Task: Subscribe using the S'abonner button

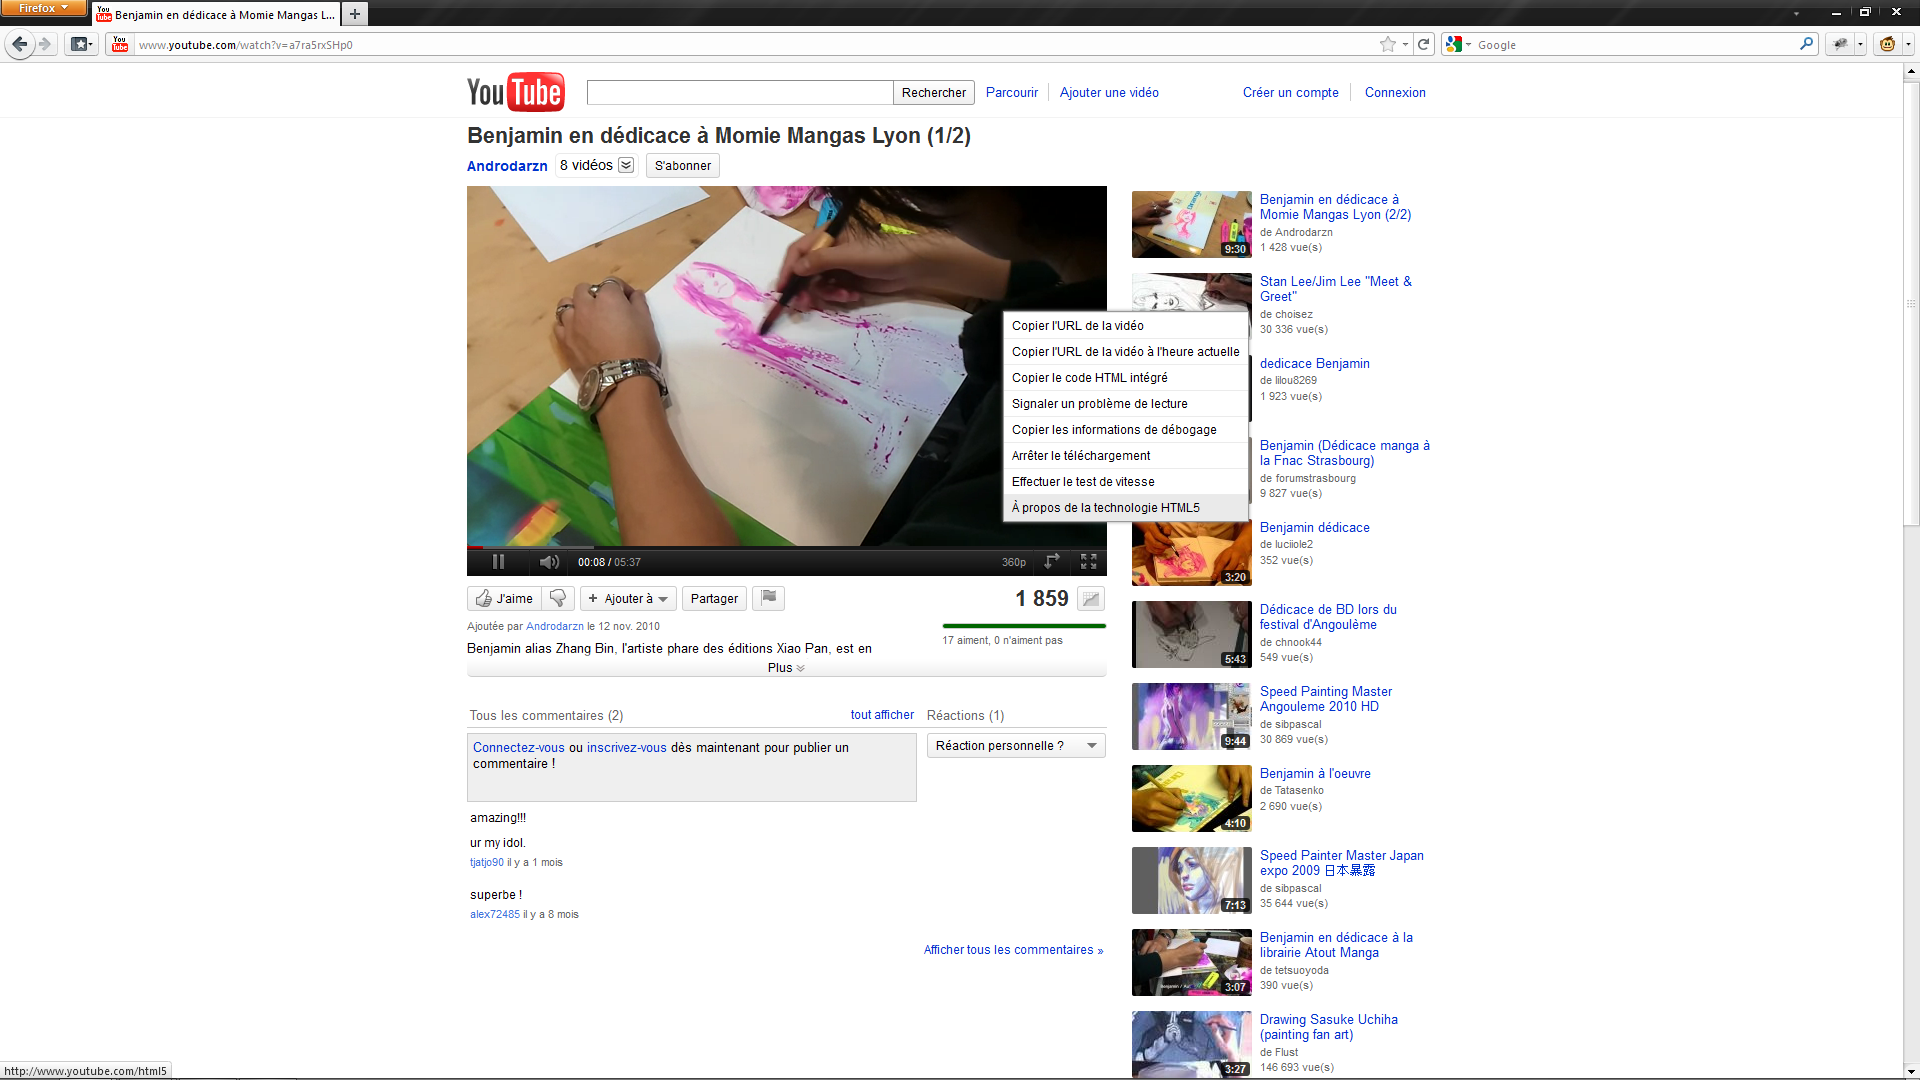Action: coord(683,166)
